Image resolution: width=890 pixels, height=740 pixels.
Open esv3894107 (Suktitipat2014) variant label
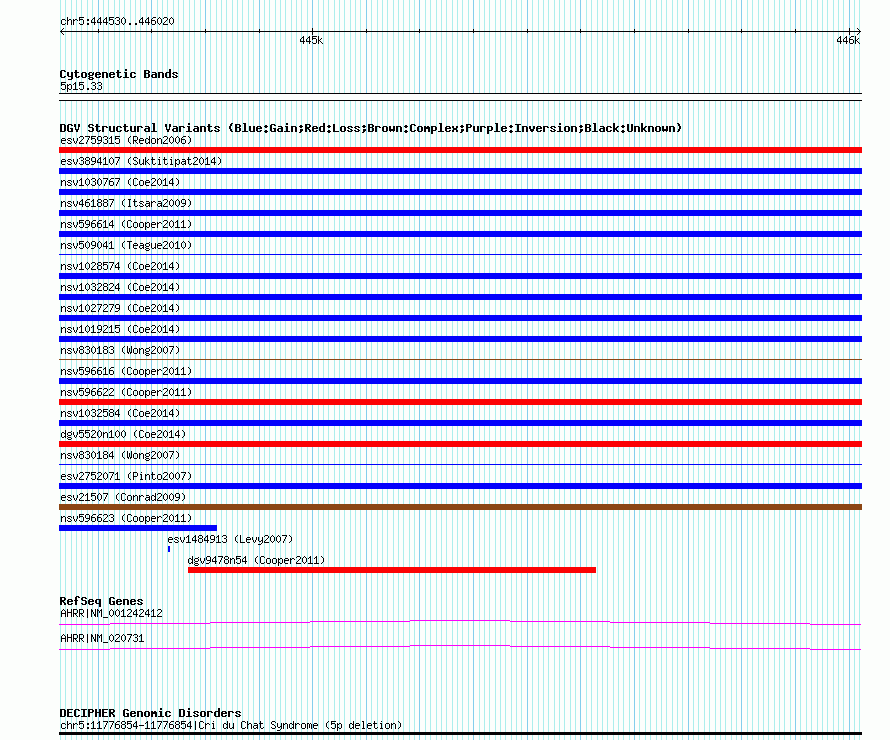(141, 161)
